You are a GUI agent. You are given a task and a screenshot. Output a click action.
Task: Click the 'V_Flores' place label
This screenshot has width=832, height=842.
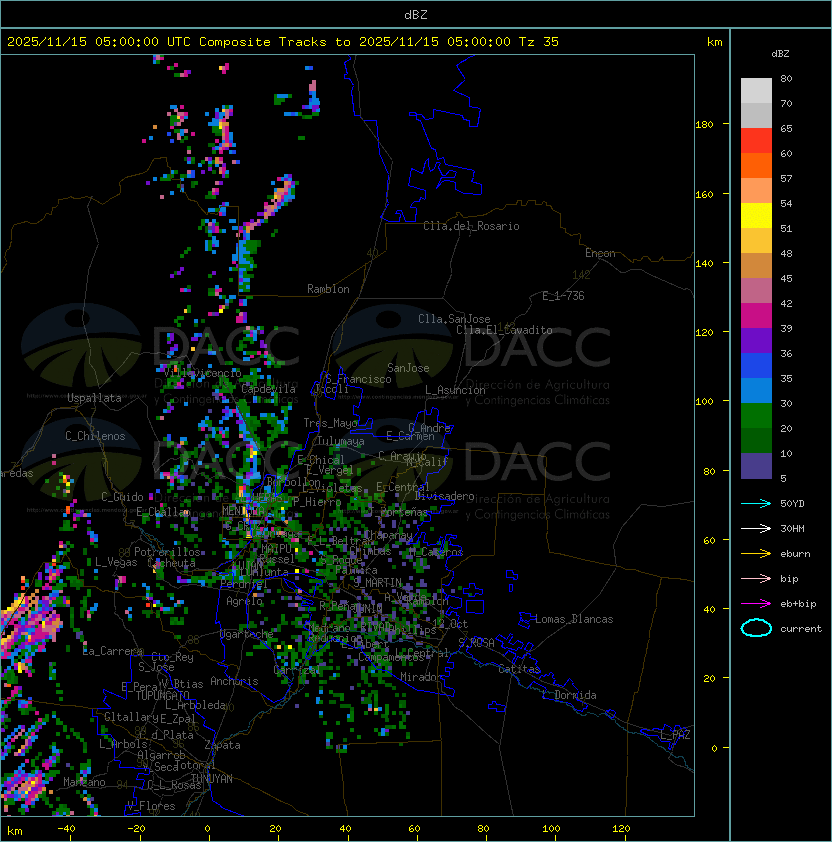coord(151,806)
